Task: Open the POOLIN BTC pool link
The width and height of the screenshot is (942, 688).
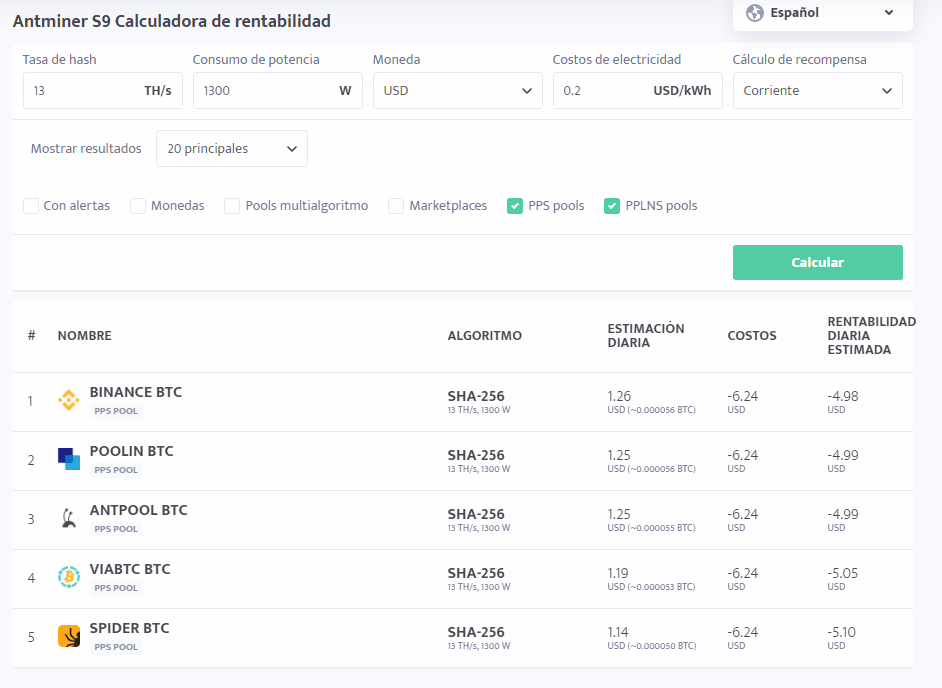Action: click(x=132, y=451)
